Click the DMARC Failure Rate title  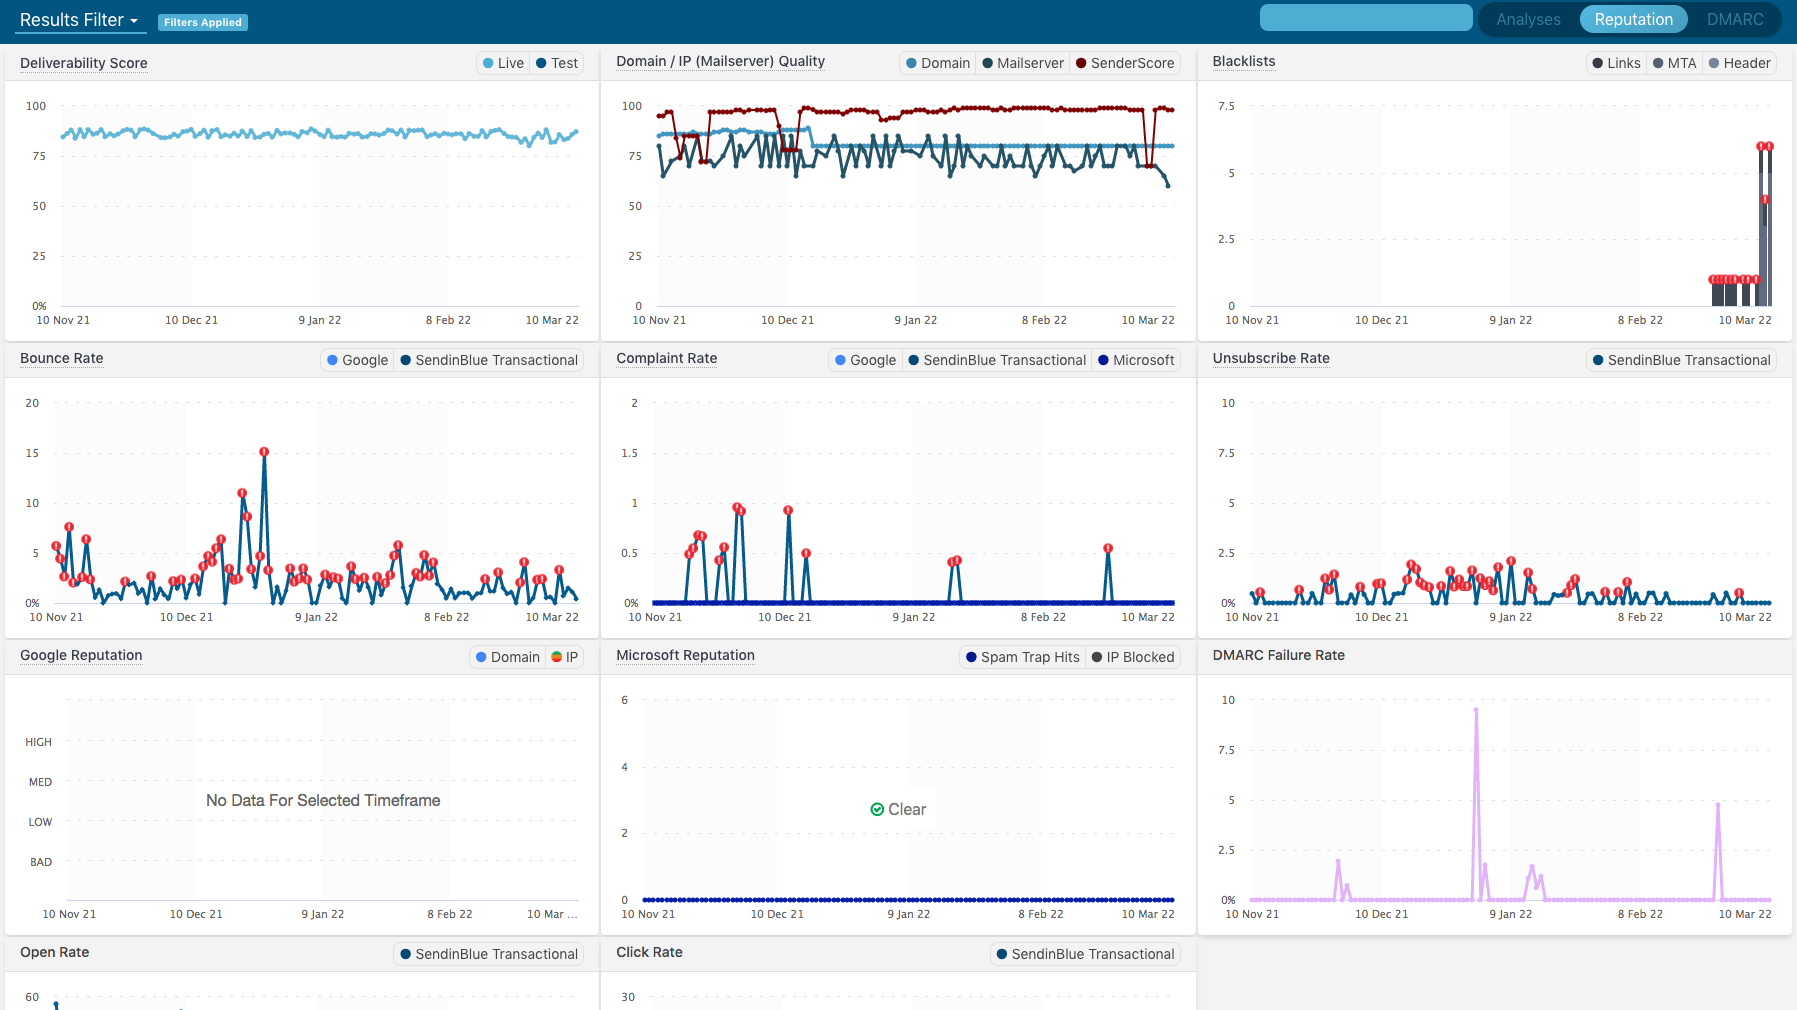point(1278,655)
